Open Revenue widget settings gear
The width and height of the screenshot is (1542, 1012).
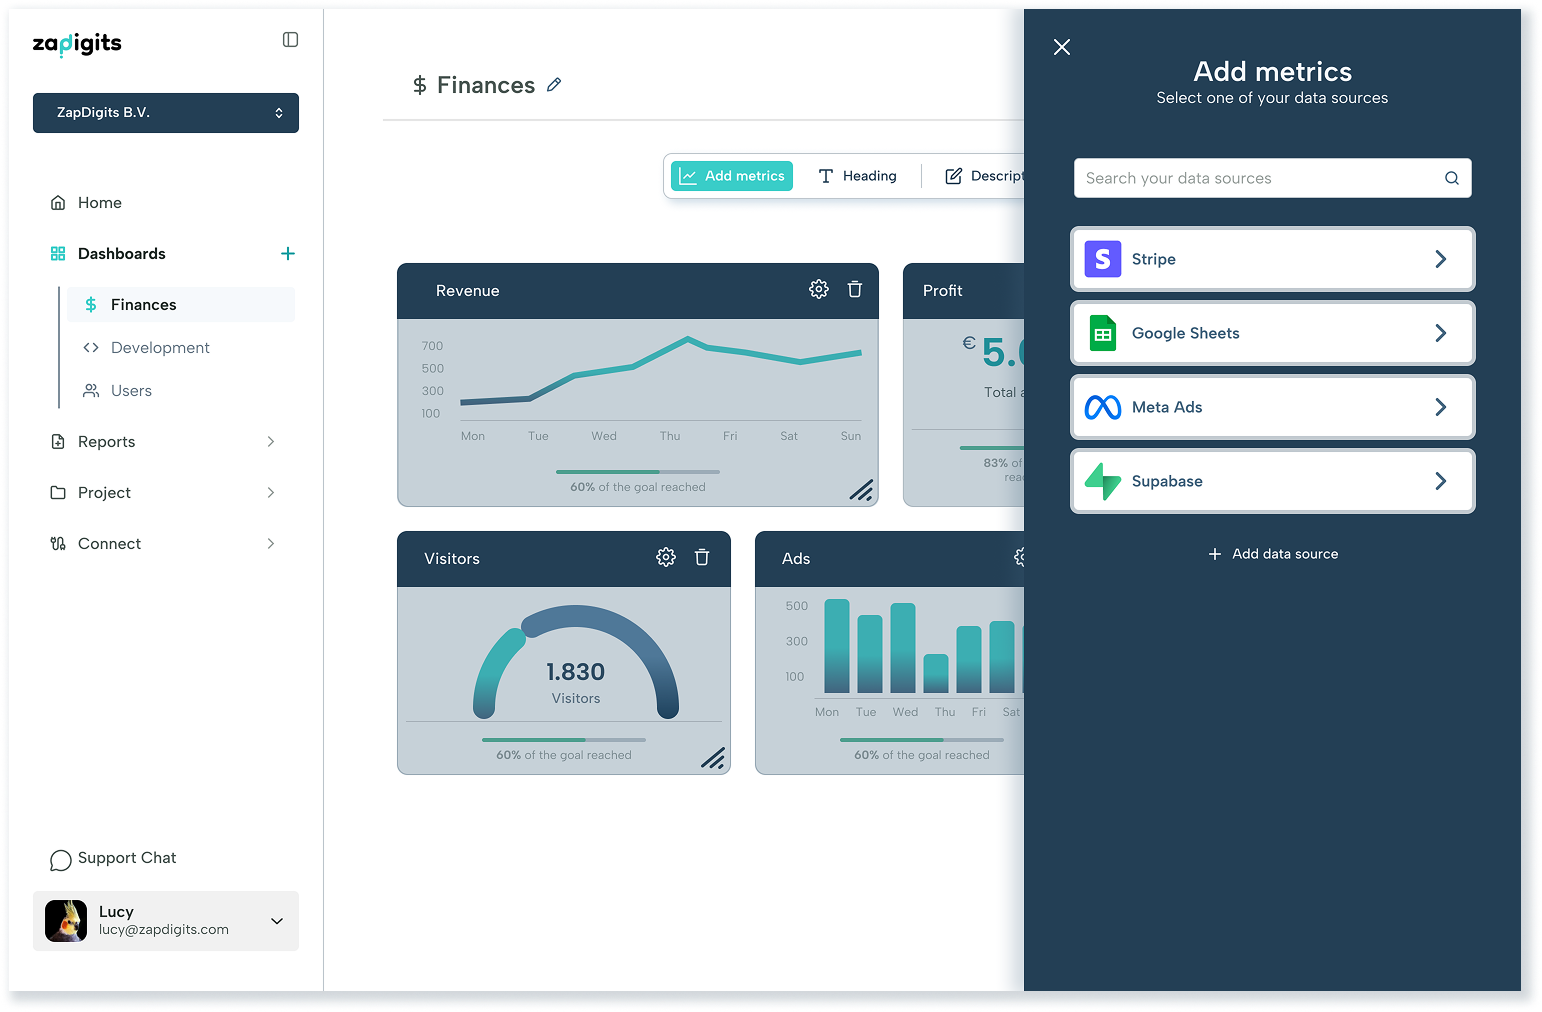coord(818,289)
